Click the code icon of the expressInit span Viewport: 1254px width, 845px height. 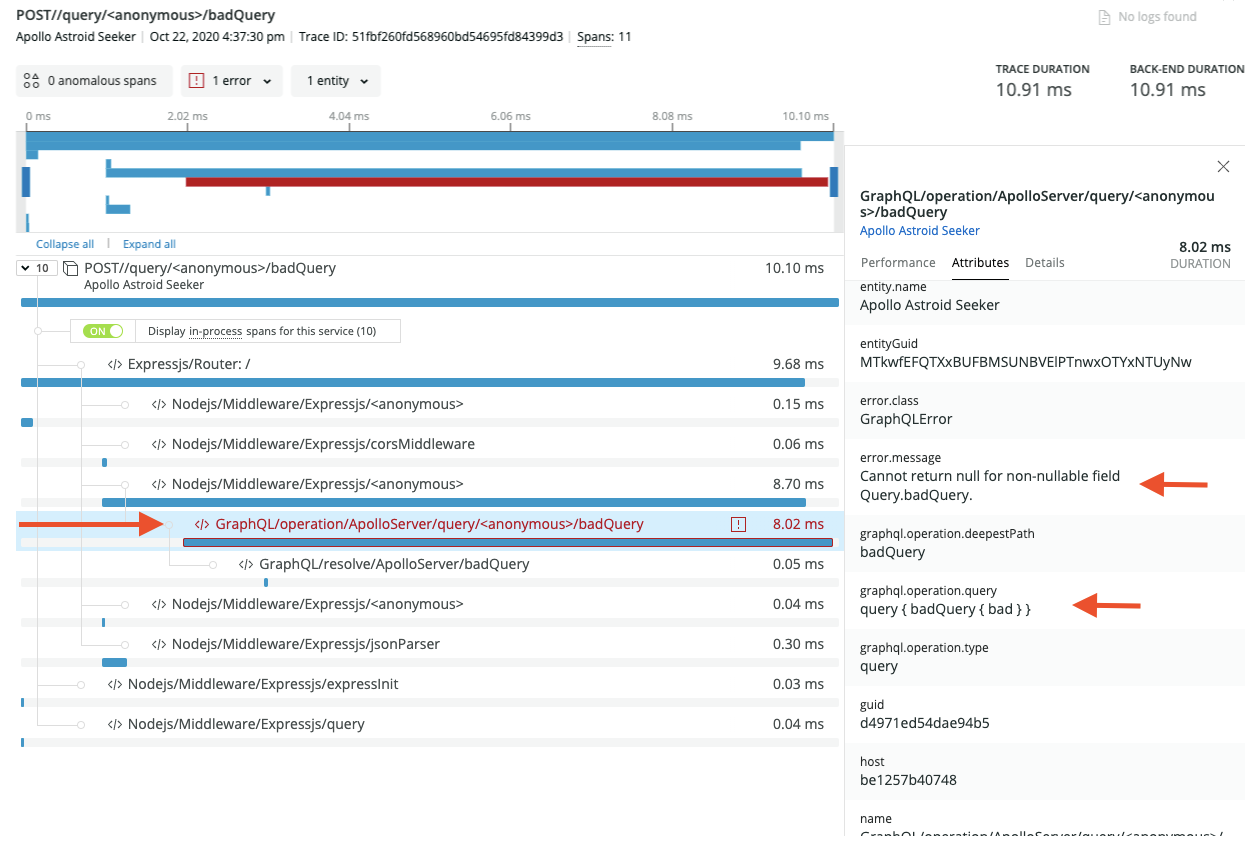[x=115, y=684]
